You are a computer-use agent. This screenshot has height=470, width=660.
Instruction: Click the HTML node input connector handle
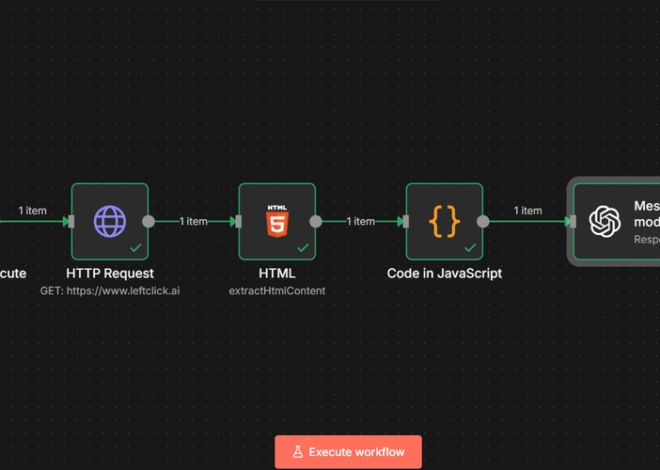point(239,221)
